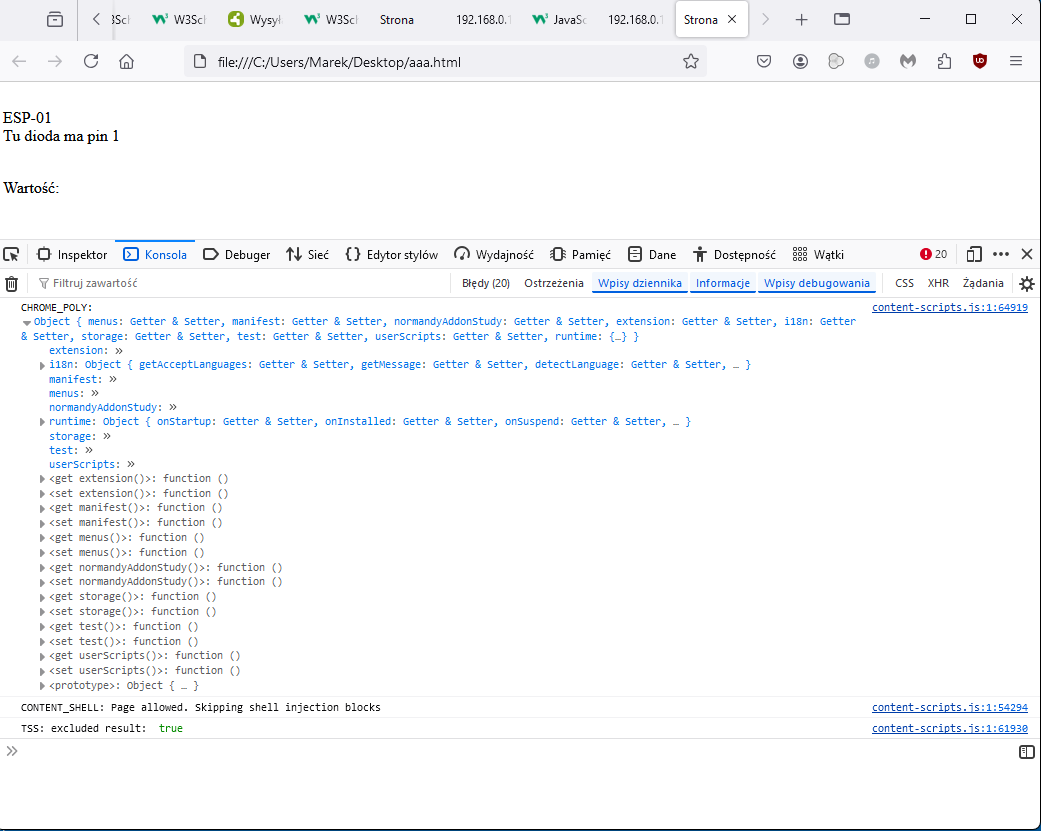This screenshot has height=831, width=1041.
Task: Open the Malwarebytes extension icon
Action: (908, 62)
